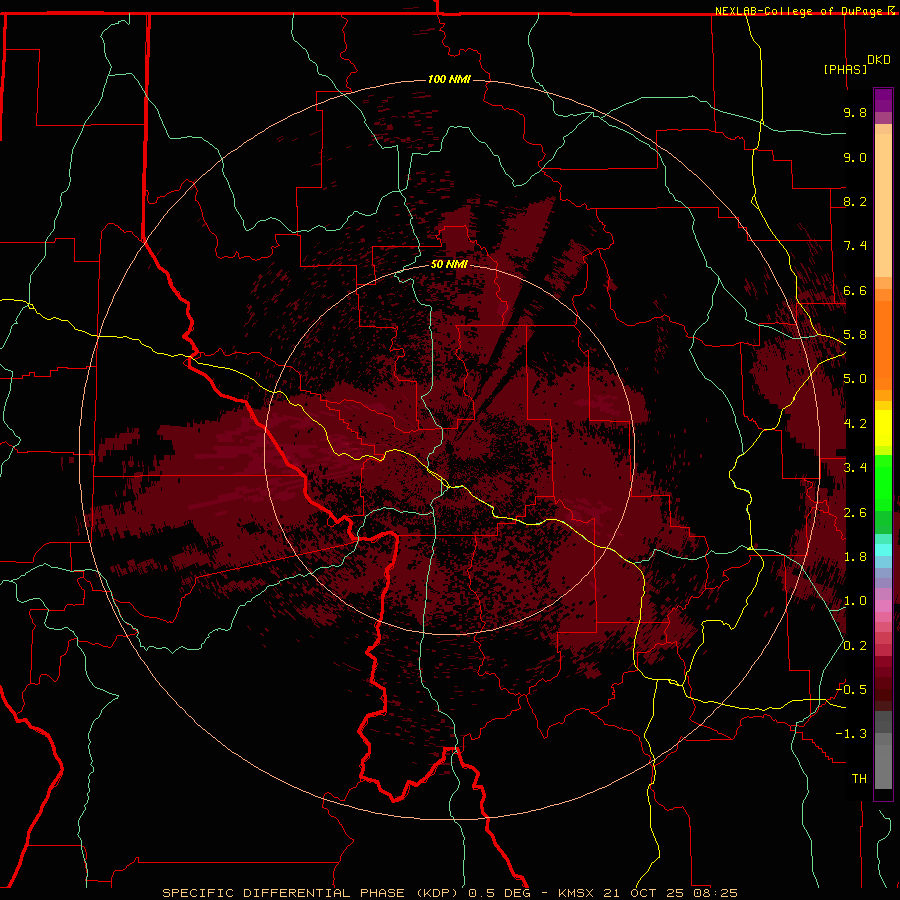Click the 4.2 scale value
Viewport: 900px width, 900px height.
(855, 424)
